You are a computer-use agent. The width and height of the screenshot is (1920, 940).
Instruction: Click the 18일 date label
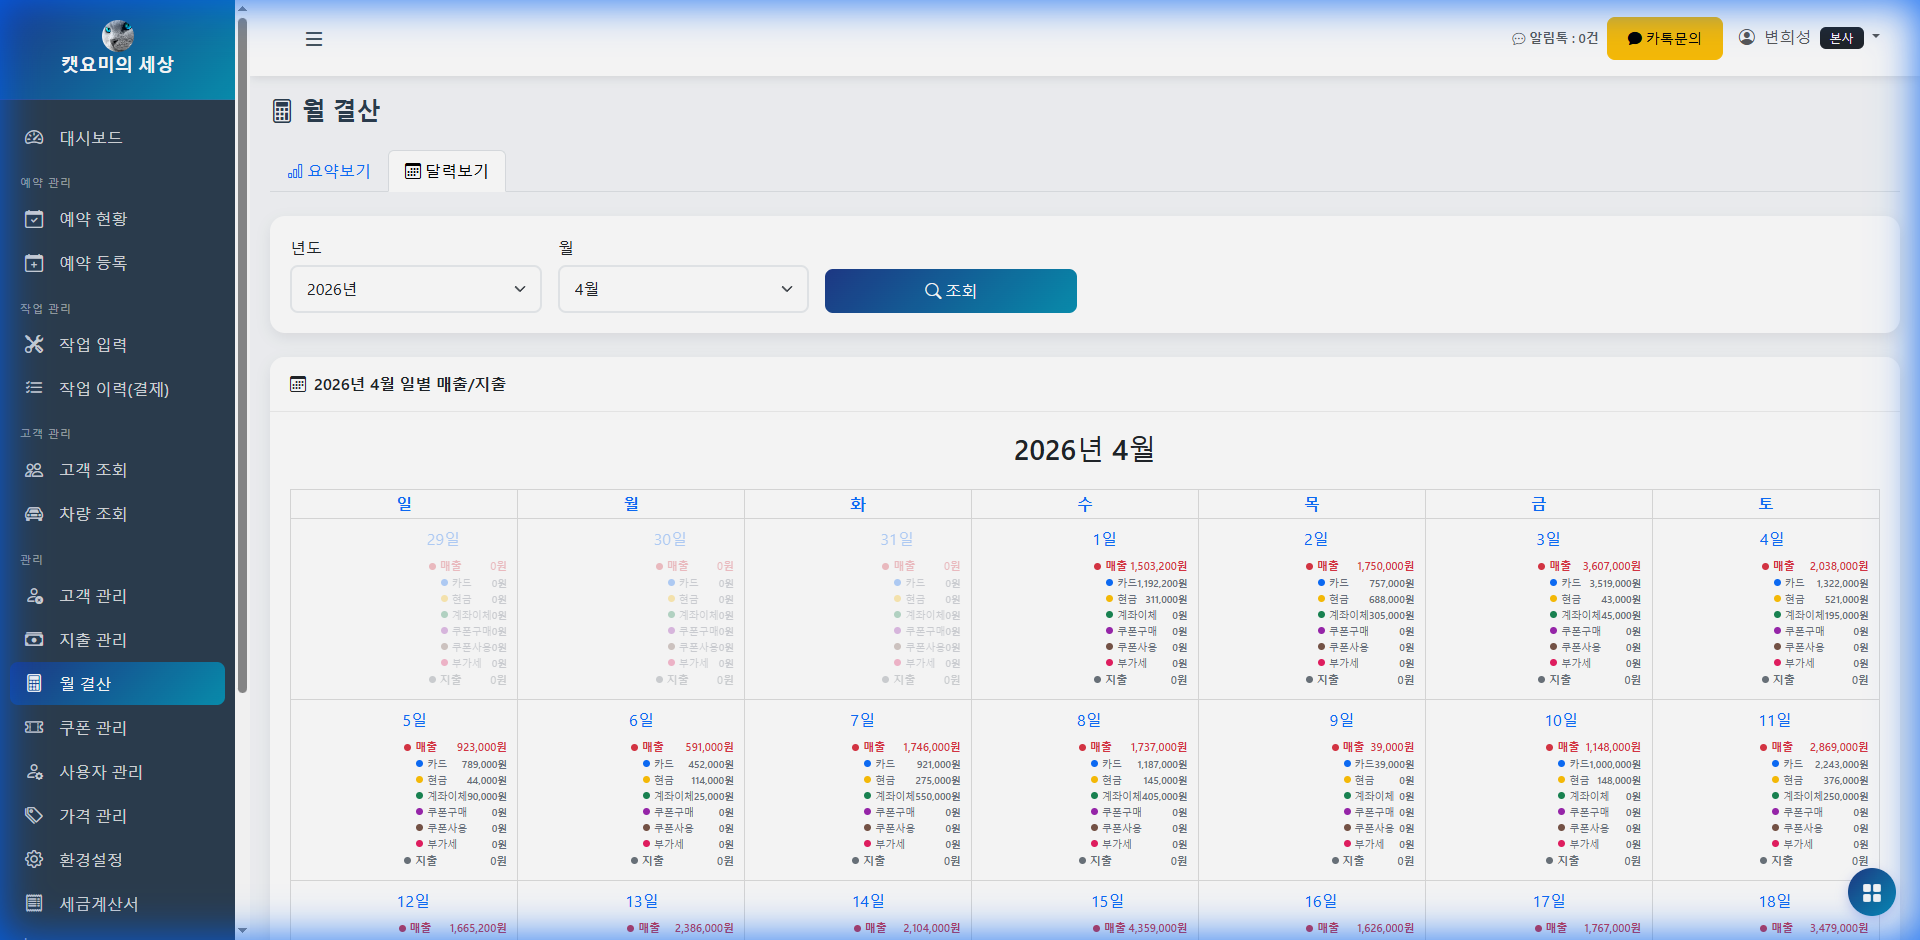click(1775, 901)
